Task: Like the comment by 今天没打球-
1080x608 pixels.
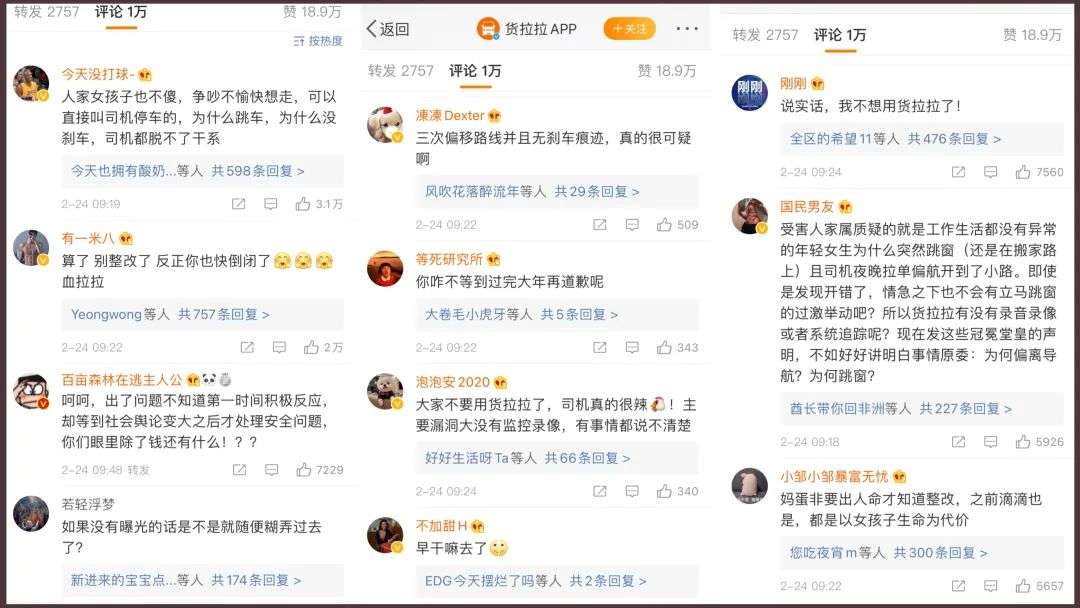Action: (302, 204)
